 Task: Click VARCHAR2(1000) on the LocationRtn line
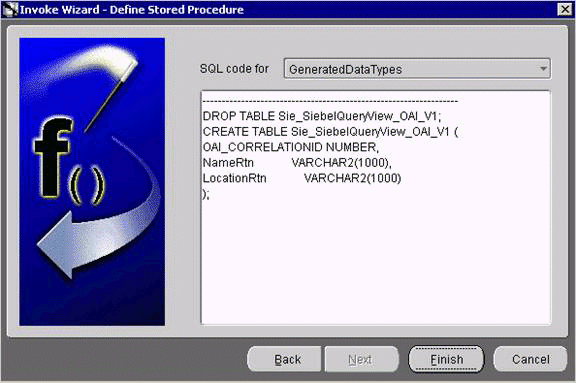[x=352, y=178]
